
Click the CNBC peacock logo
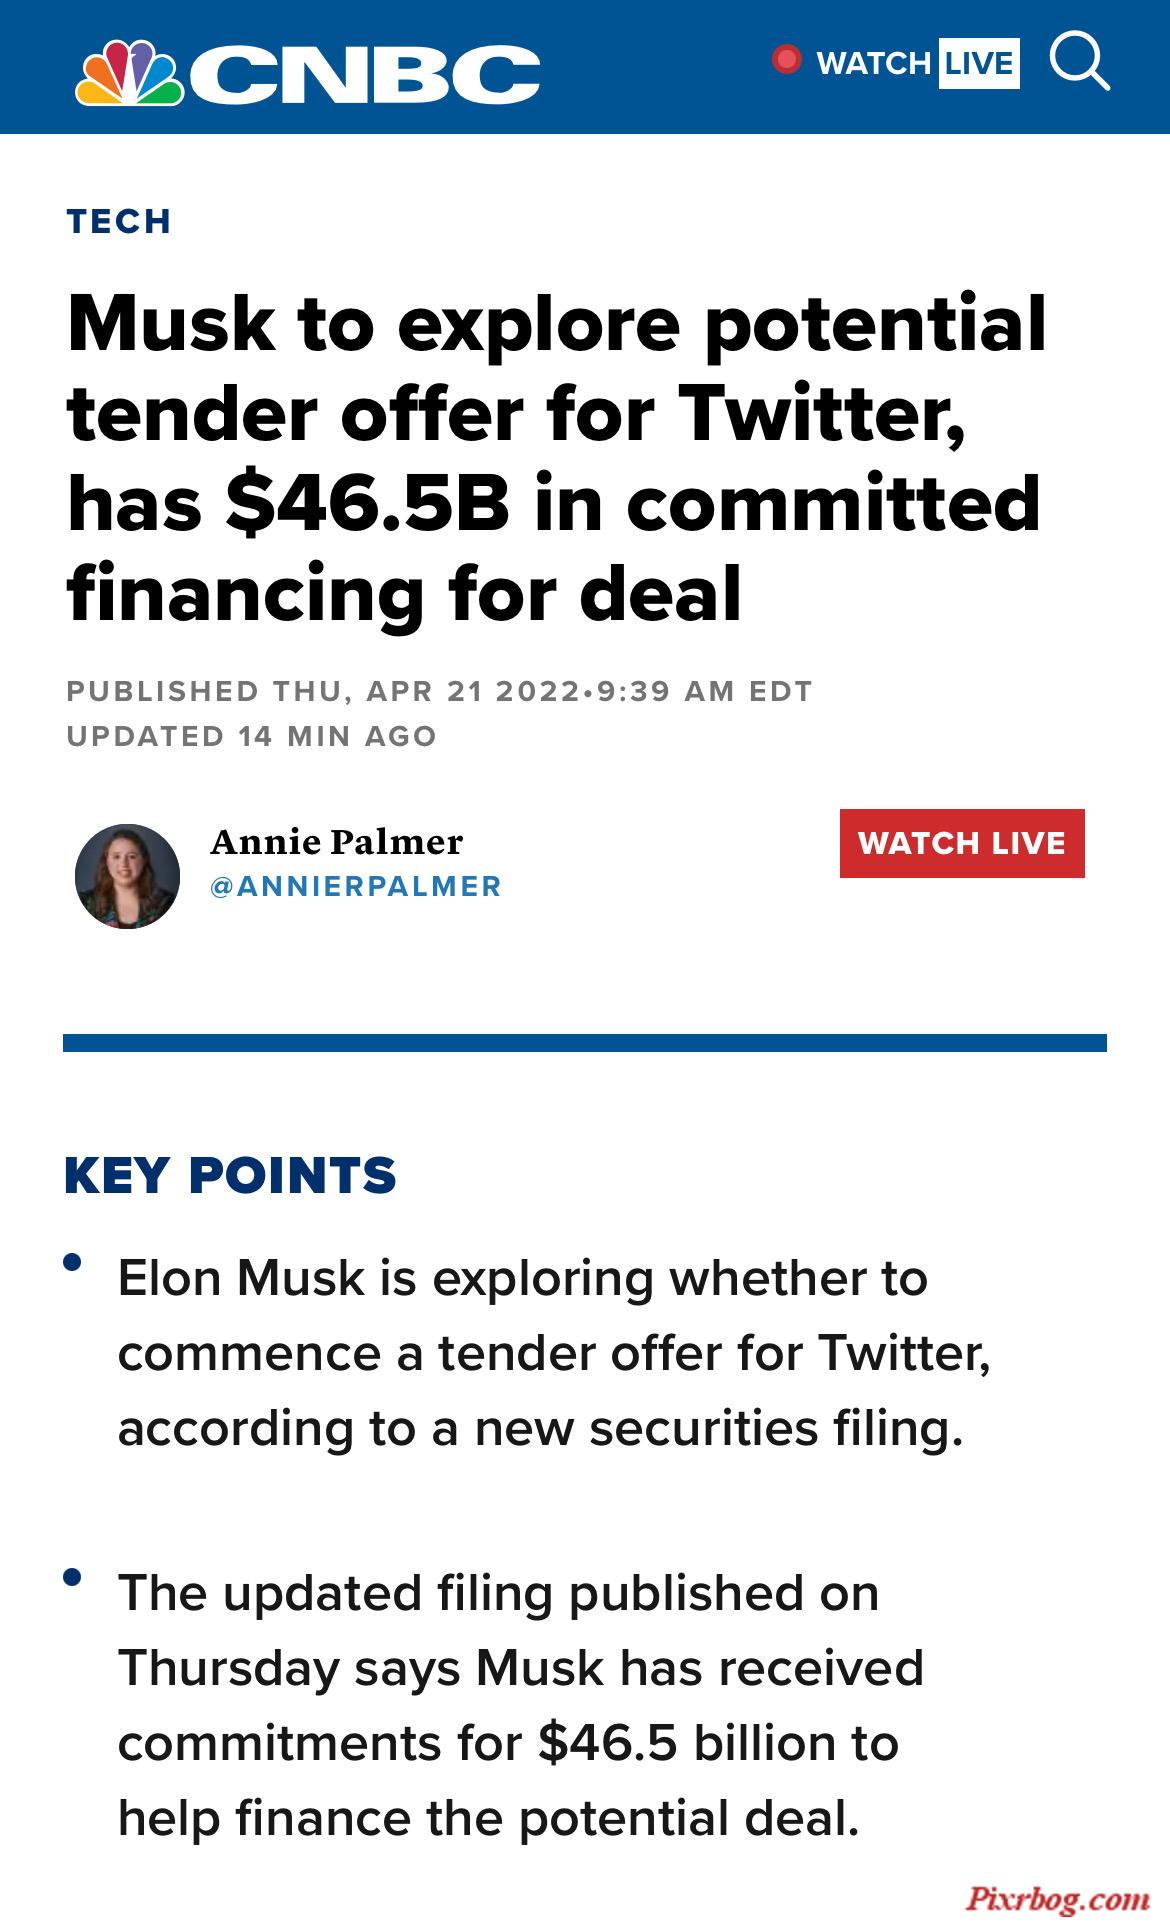tap(129, 72)
